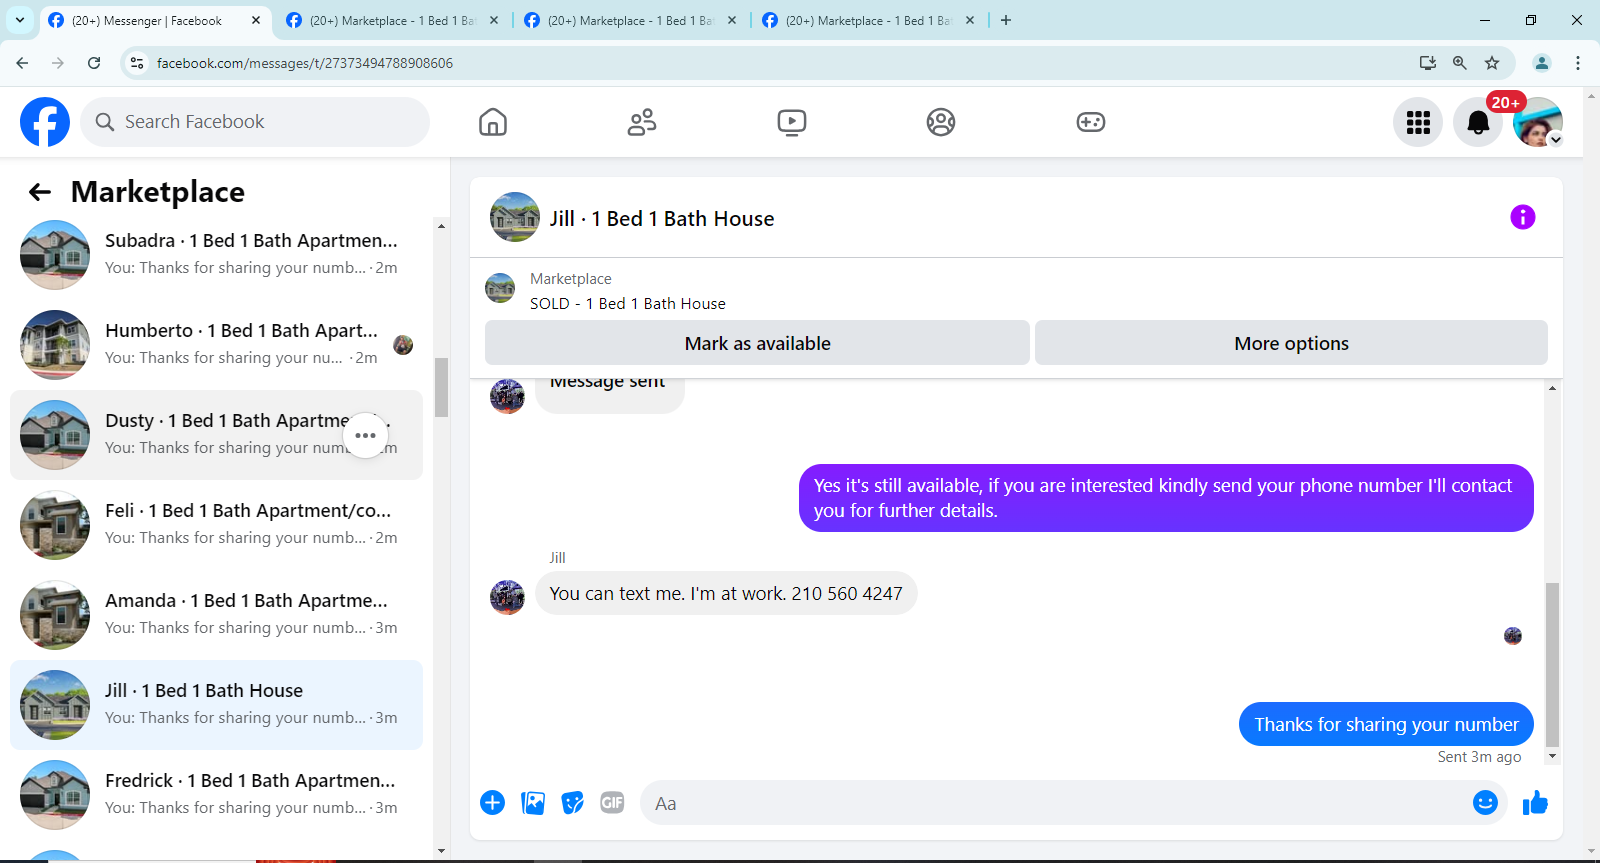Image resolution: width=1600 pixels, height=863 pixels.
Task: Click Amanda's listing thumbnail in chat list
Action: click(x=55, y=615)
